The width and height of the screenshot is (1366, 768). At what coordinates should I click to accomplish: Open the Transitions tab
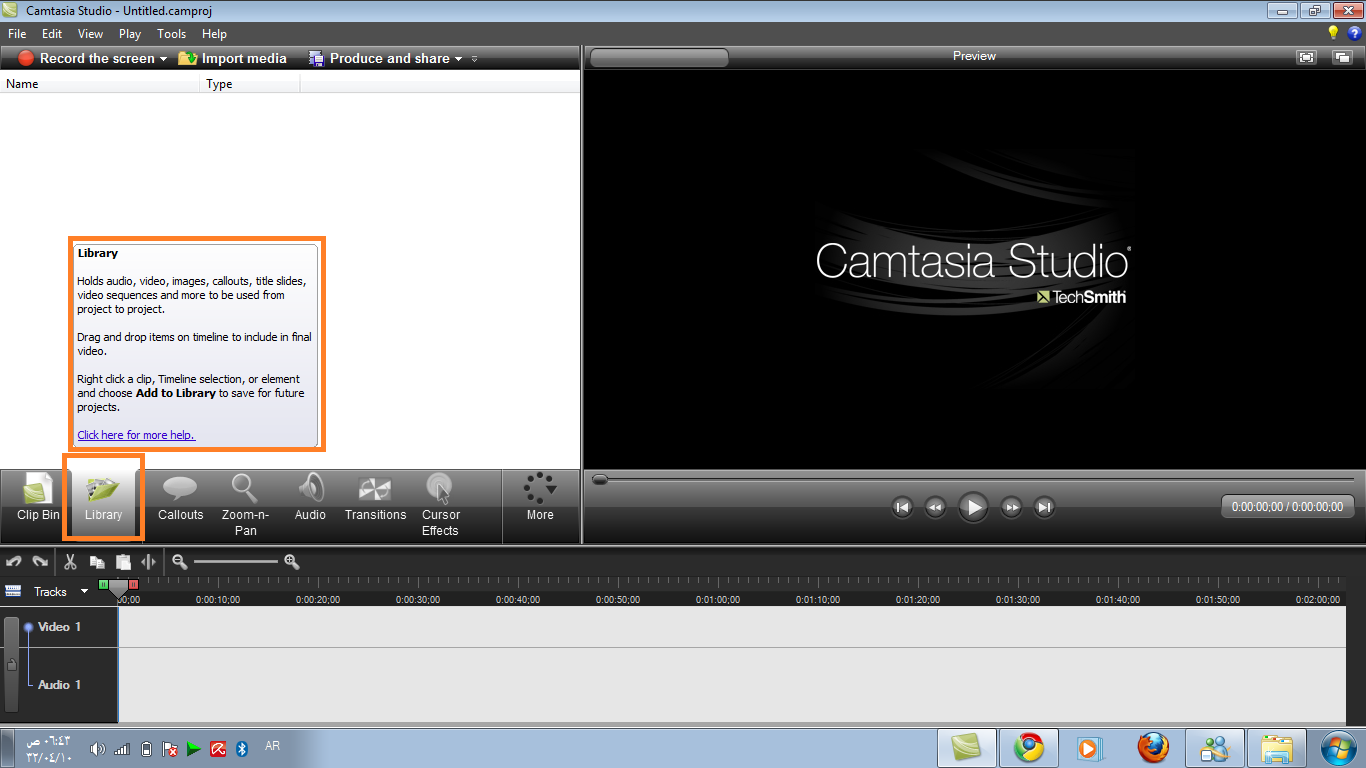[x=375, y=499]
